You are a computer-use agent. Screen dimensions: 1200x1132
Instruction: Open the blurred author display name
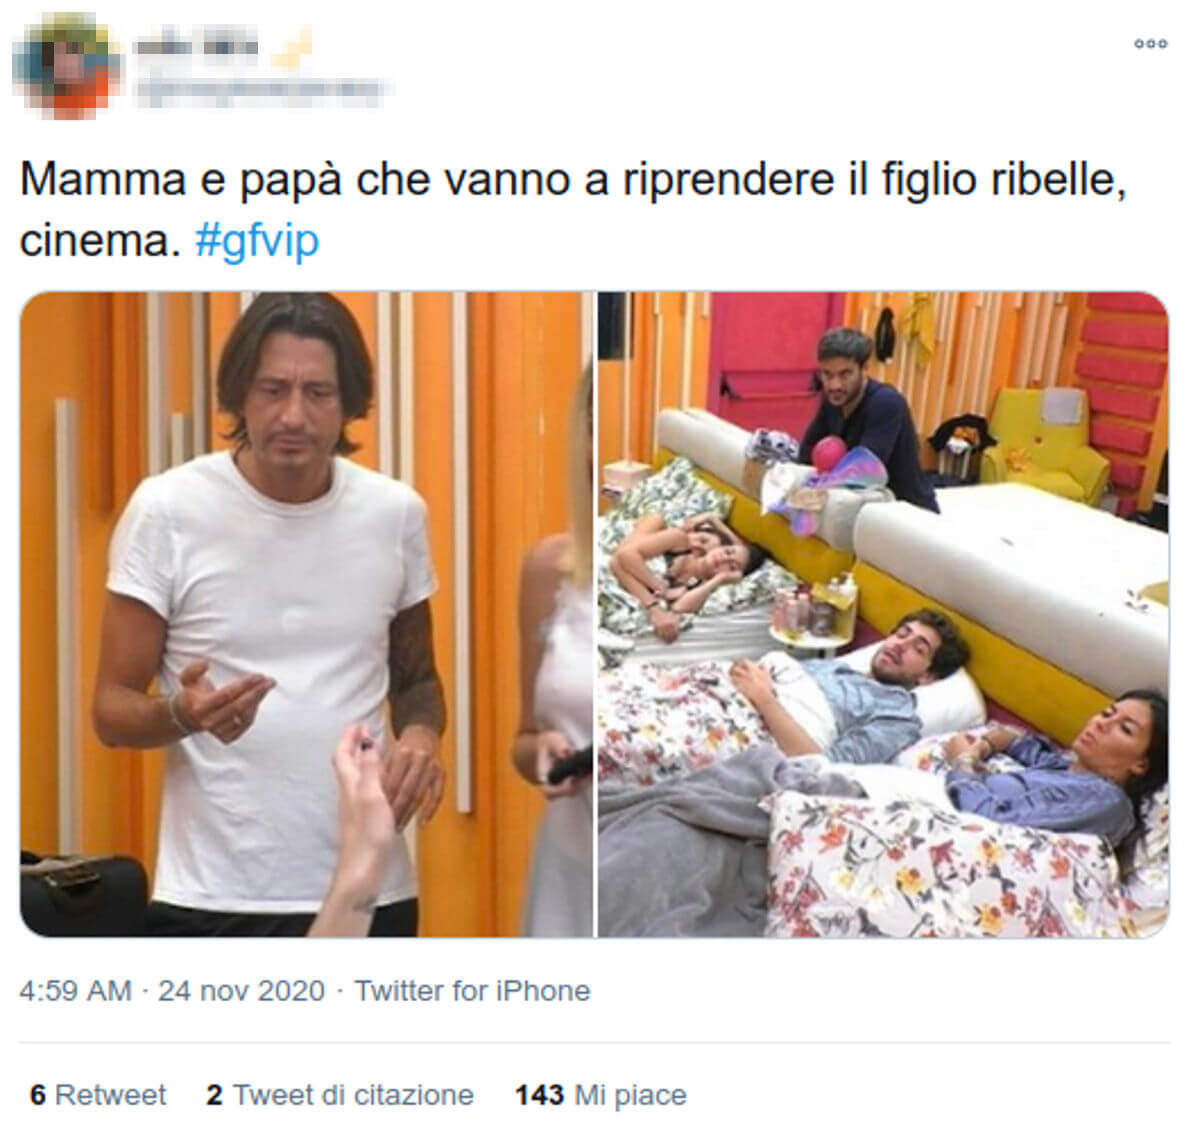[196, 46]
